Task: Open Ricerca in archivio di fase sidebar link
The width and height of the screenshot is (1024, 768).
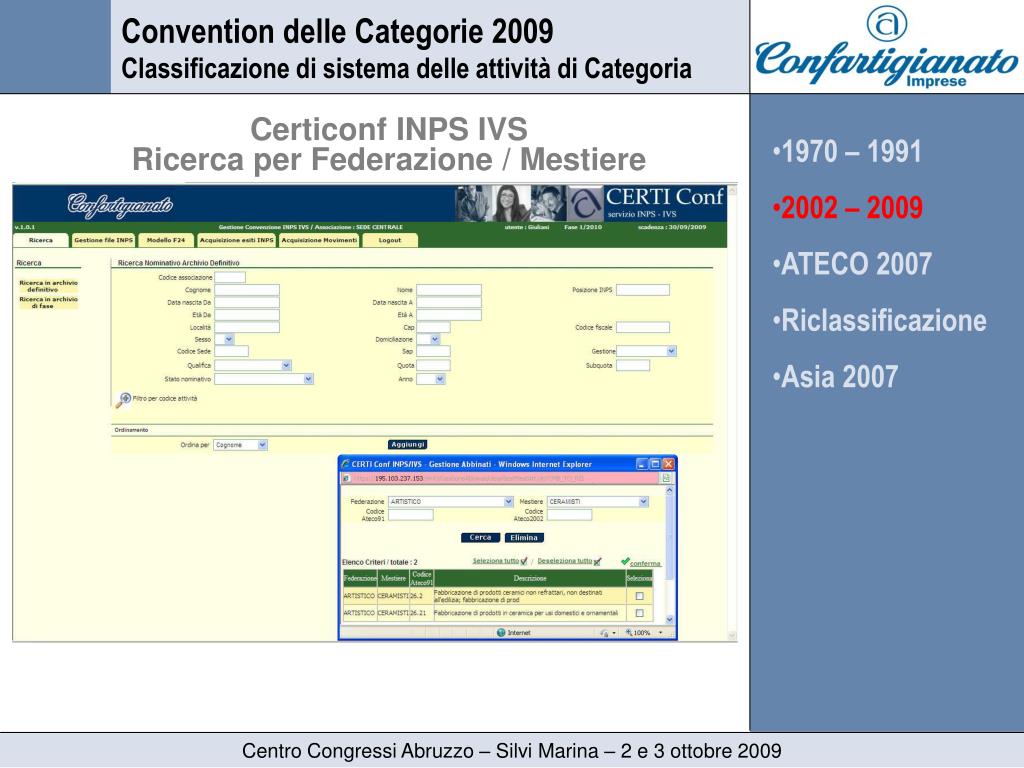Action: tap(48, 302)
